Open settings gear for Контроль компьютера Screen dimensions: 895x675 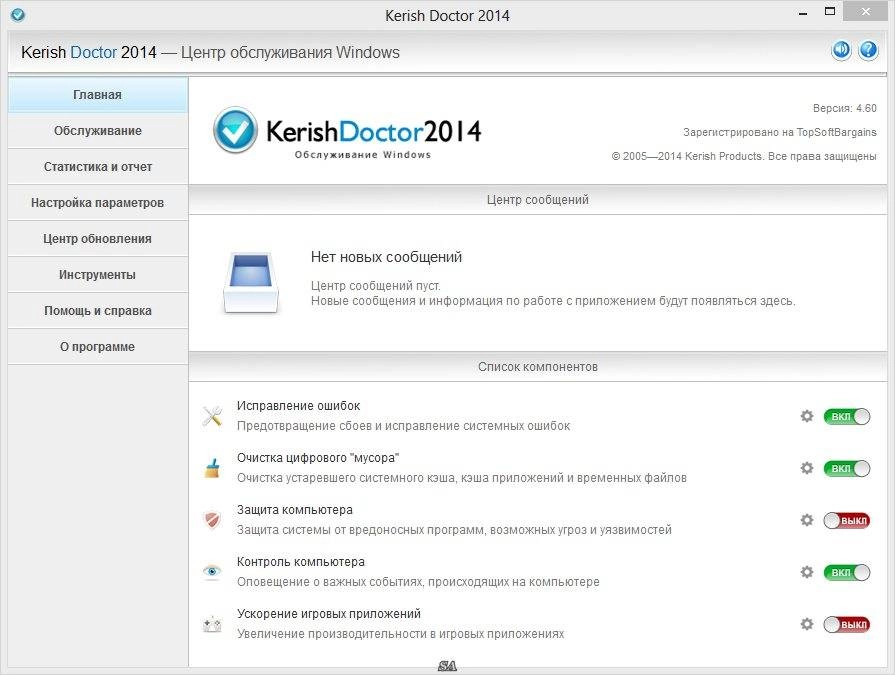click(x=807, y=572)
